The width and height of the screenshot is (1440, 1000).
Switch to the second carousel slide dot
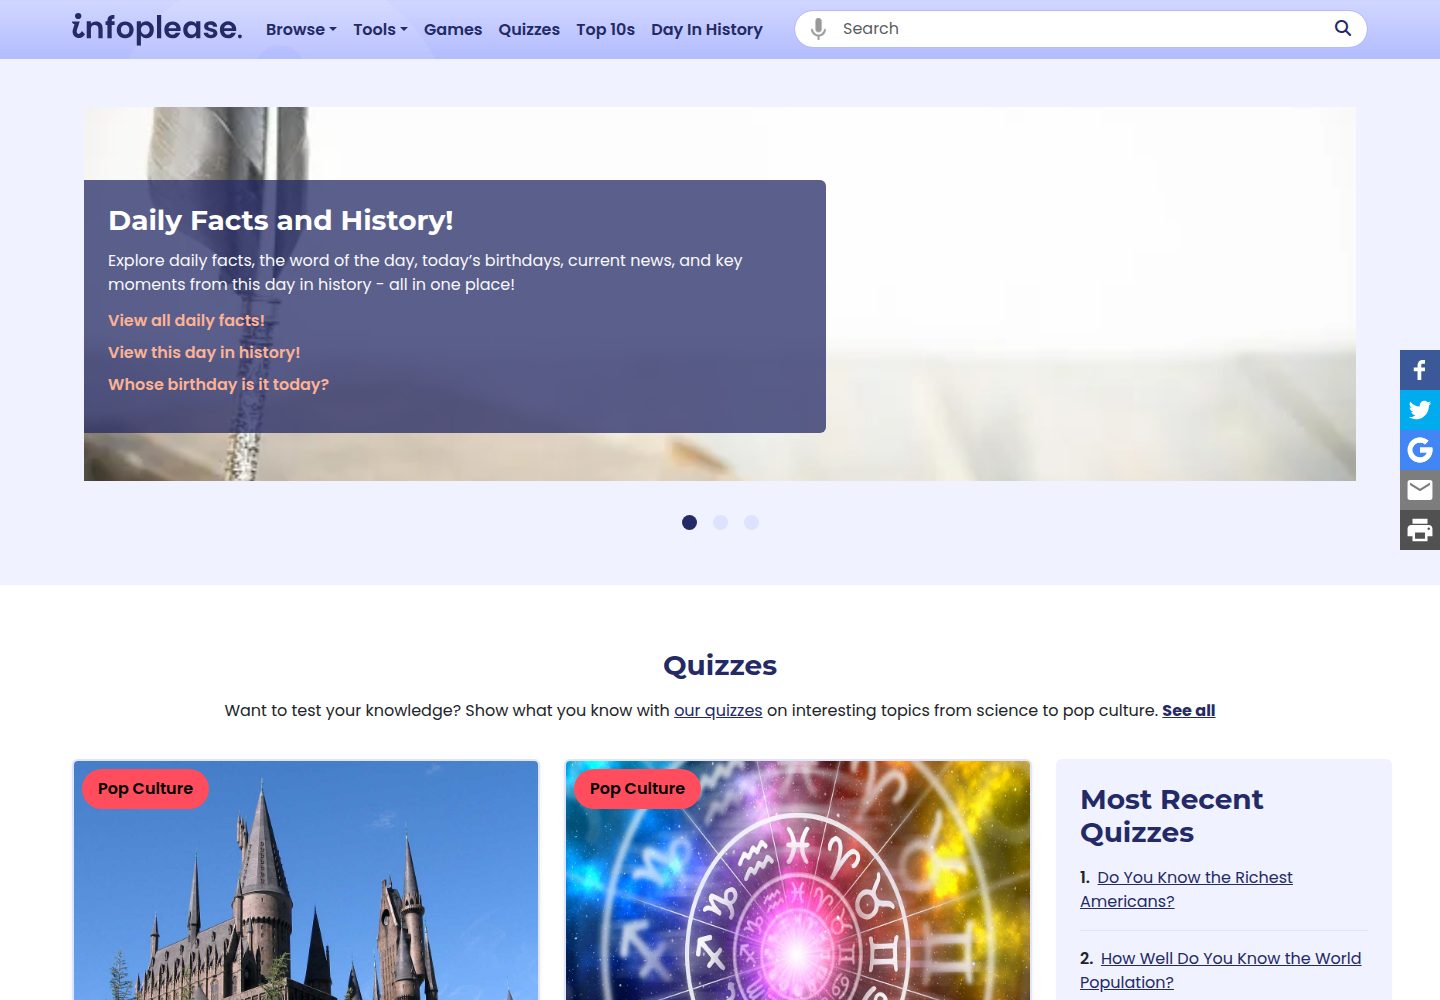(720, 522)
